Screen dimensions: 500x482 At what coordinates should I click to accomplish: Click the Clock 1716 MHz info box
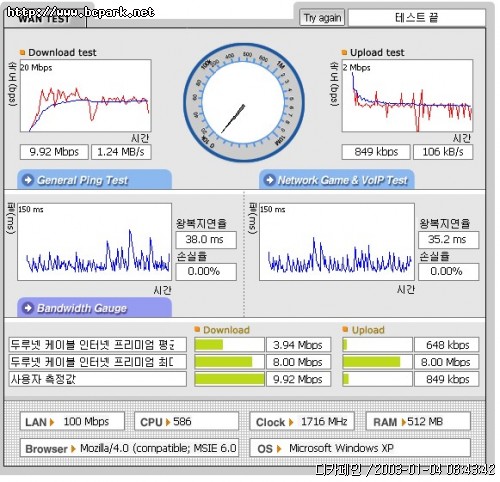302,422
